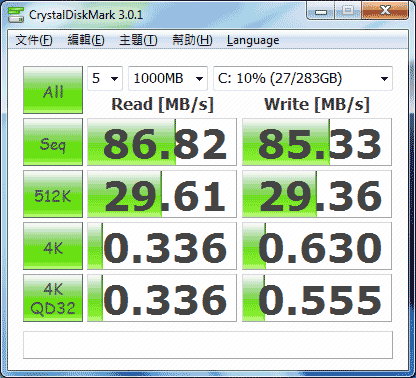Click the Read [MB/s] column header

[162, 105]
